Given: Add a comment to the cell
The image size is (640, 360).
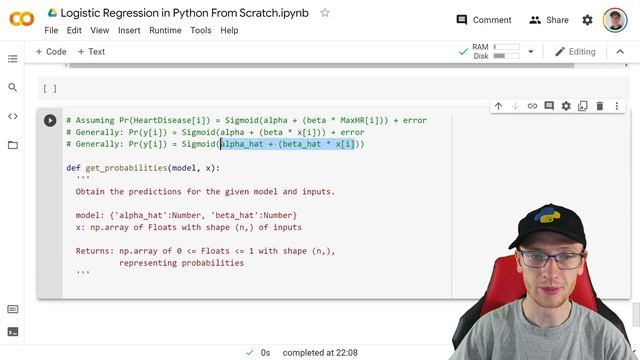Looking at the screenshot, I should 549,106.
